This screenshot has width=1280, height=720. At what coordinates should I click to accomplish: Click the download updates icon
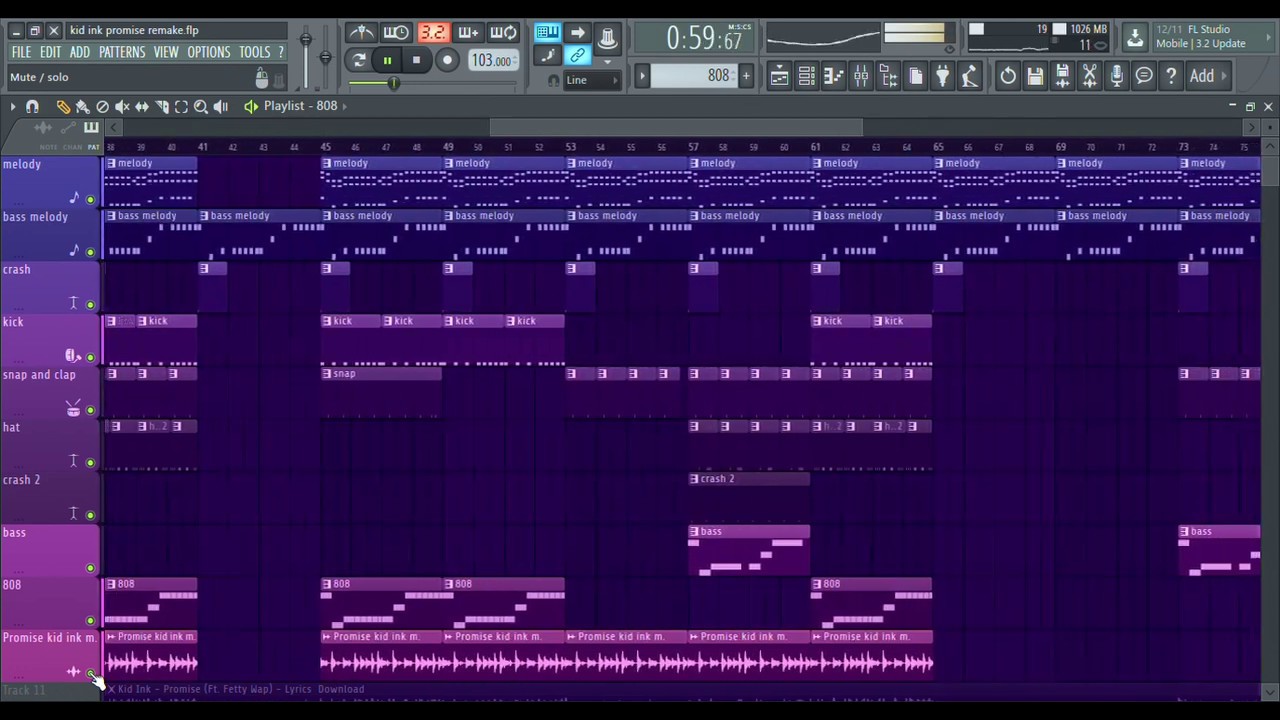click(1134, 37)
